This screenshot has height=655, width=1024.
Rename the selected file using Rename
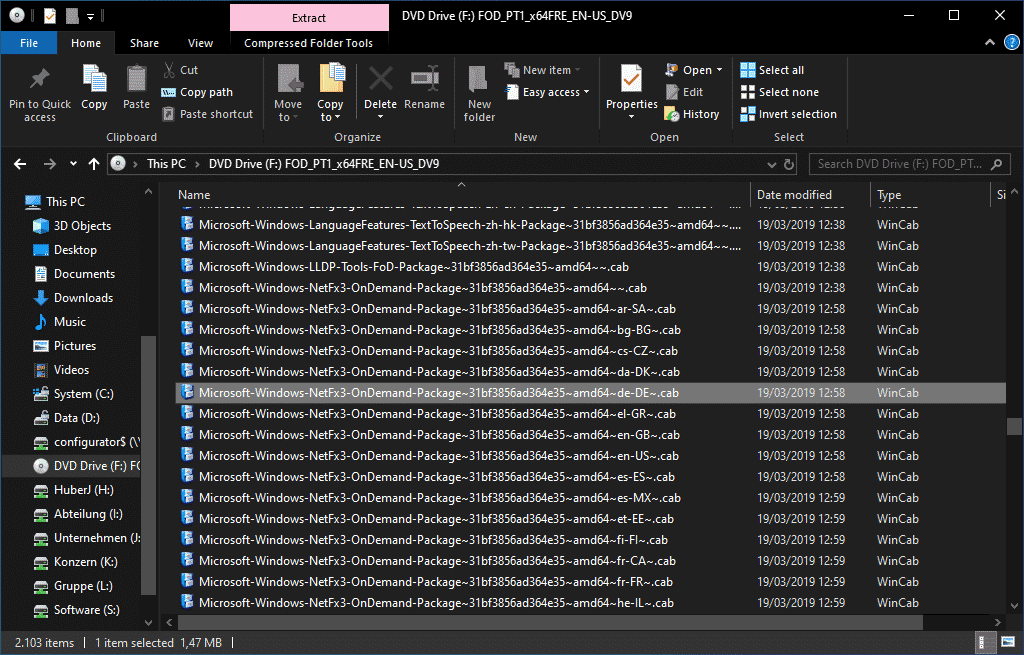click(424, 87)
